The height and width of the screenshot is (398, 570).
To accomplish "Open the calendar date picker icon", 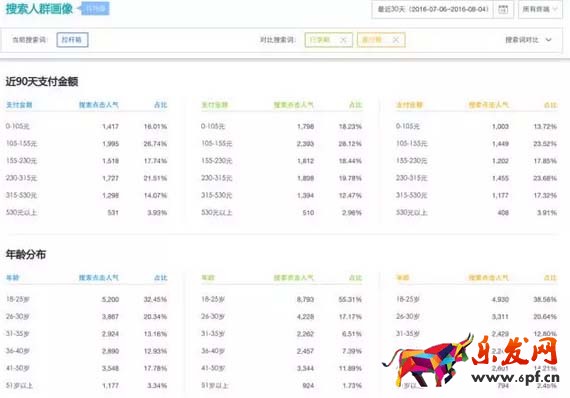I will click(503, 9).
